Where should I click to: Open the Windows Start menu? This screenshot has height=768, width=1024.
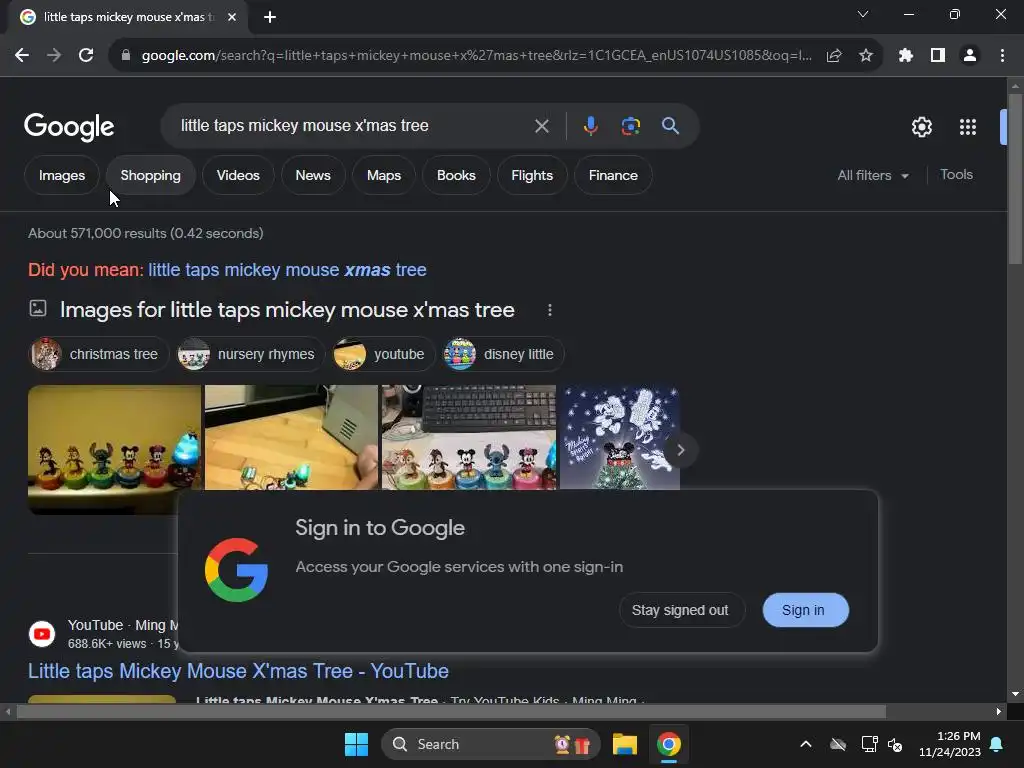pos(356,744)
